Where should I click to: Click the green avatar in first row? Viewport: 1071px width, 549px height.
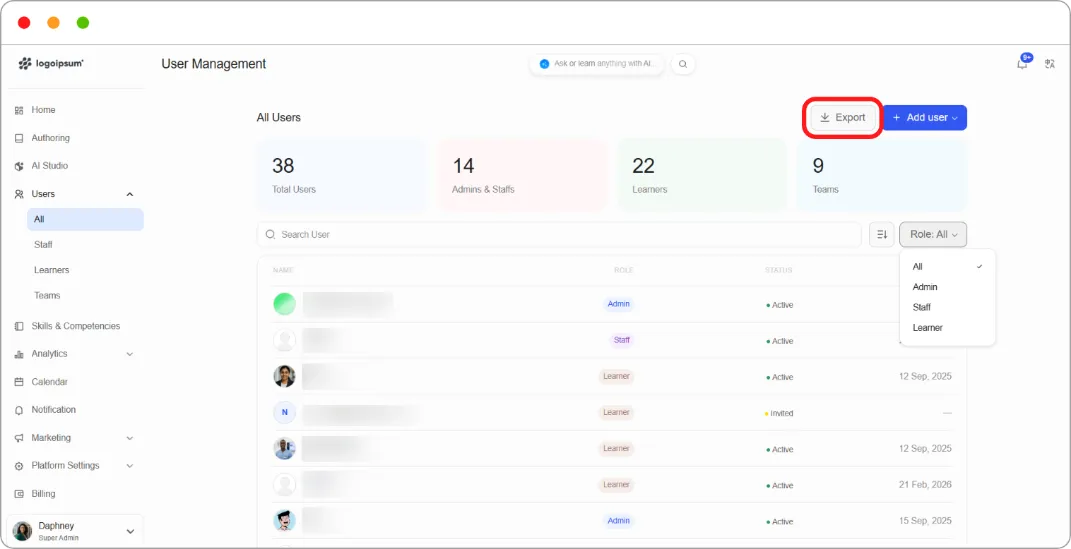pos(284,304)
